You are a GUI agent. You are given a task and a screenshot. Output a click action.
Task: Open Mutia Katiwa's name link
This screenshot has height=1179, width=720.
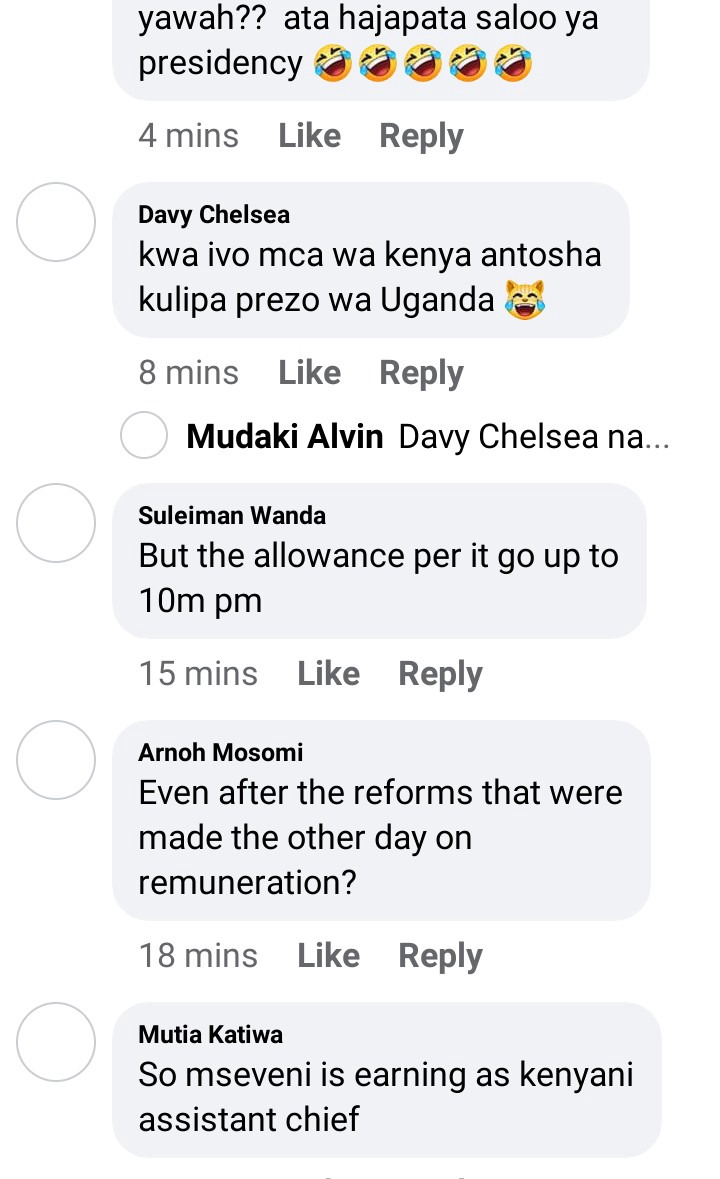(x=210, y=1035)
